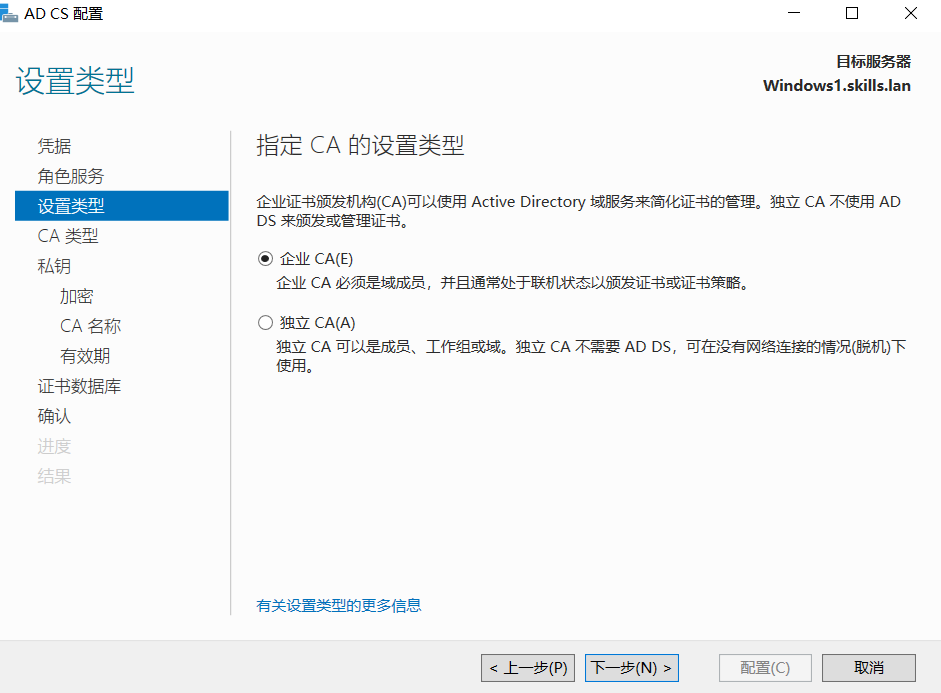
Task: Click the 取消 button
Action: click(x=868, y=667)
